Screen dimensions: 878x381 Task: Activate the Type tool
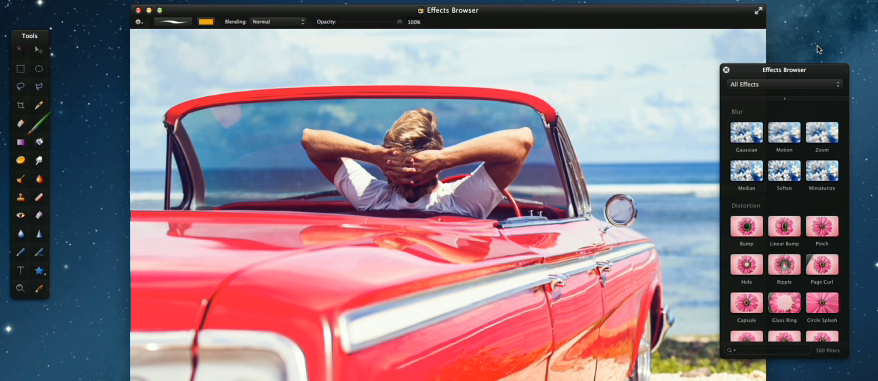click(x=20, y=270)
